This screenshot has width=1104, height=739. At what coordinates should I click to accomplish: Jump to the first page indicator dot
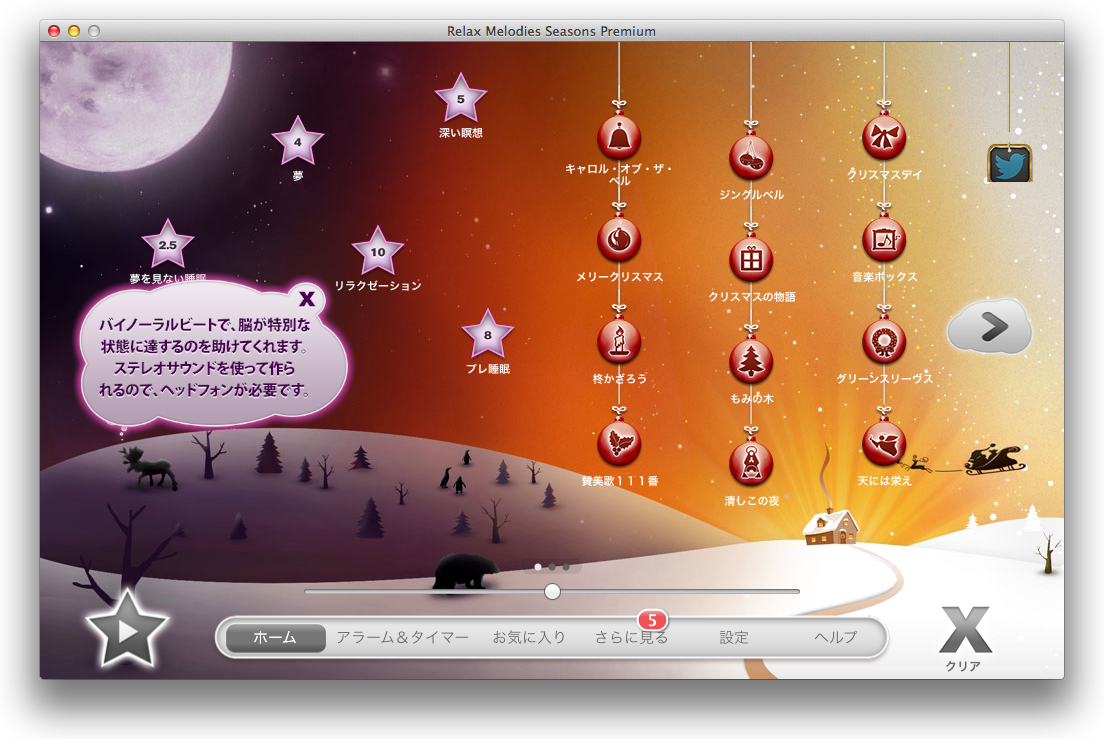tap(538, 567)
